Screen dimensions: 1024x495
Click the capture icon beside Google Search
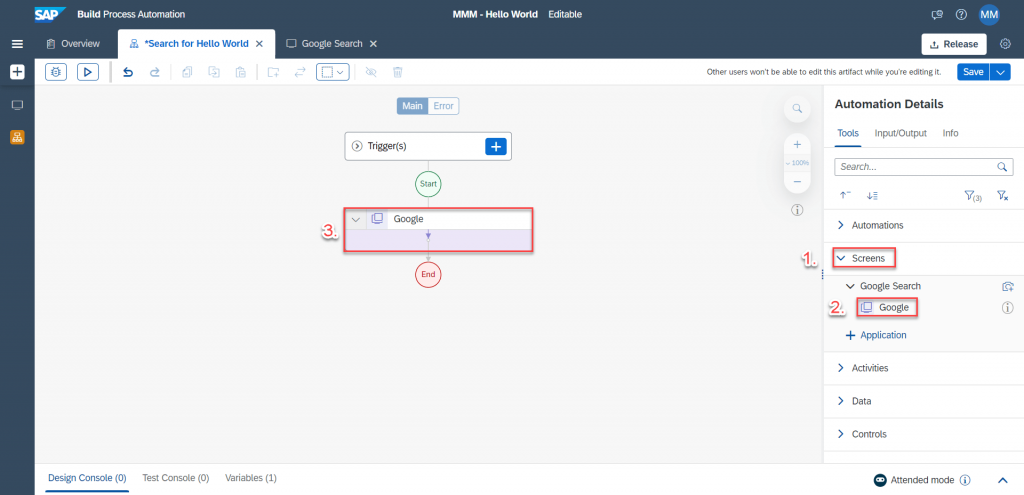(1008, 286)
